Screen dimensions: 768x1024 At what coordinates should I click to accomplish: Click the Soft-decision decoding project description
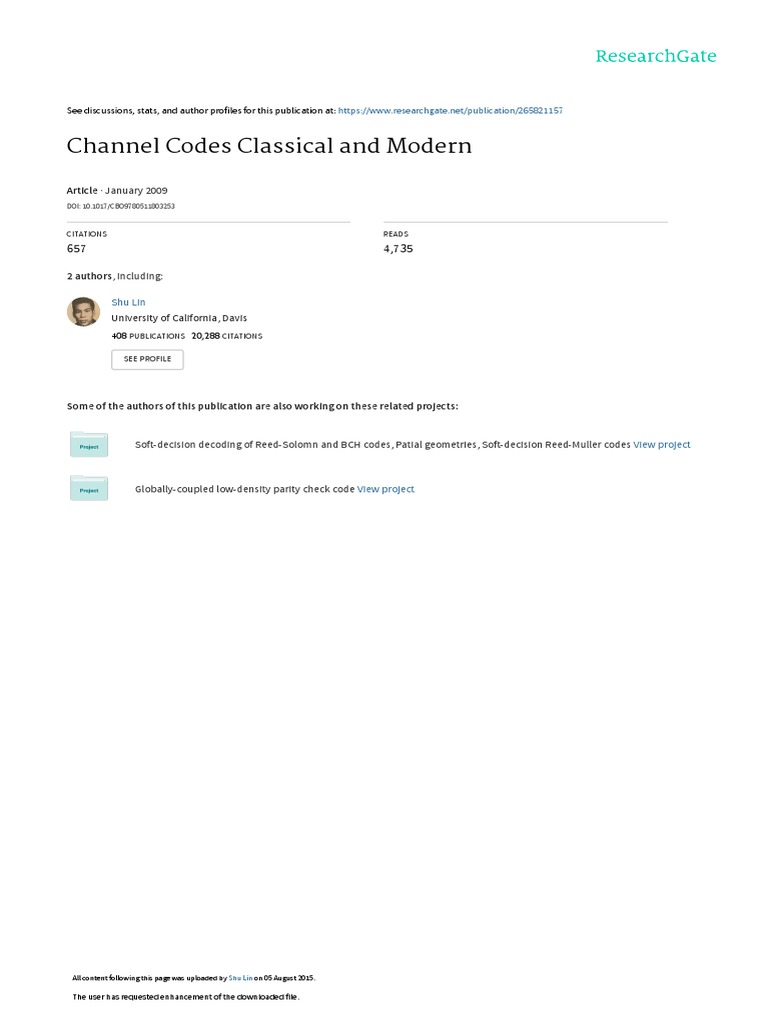pyautogui.click(x=382, y=445)
